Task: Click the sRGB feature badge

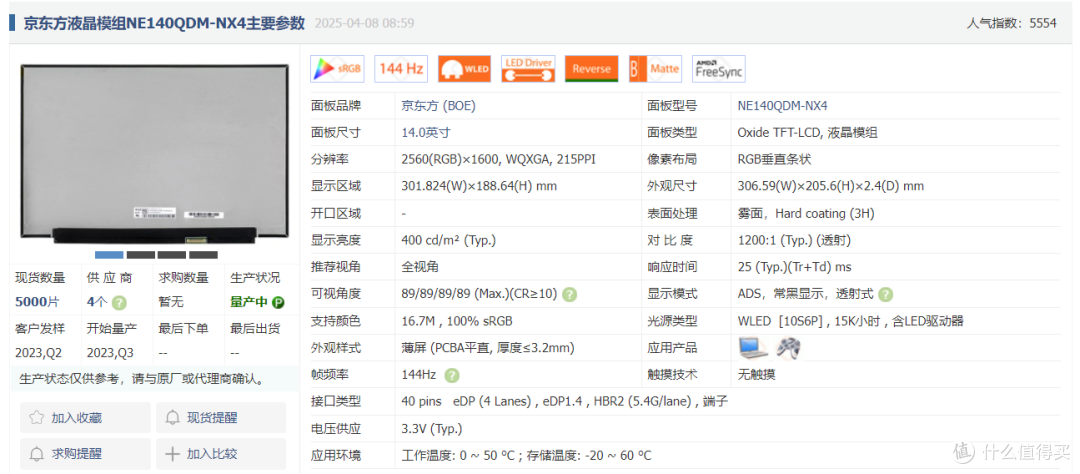Action: click(338, 69)
